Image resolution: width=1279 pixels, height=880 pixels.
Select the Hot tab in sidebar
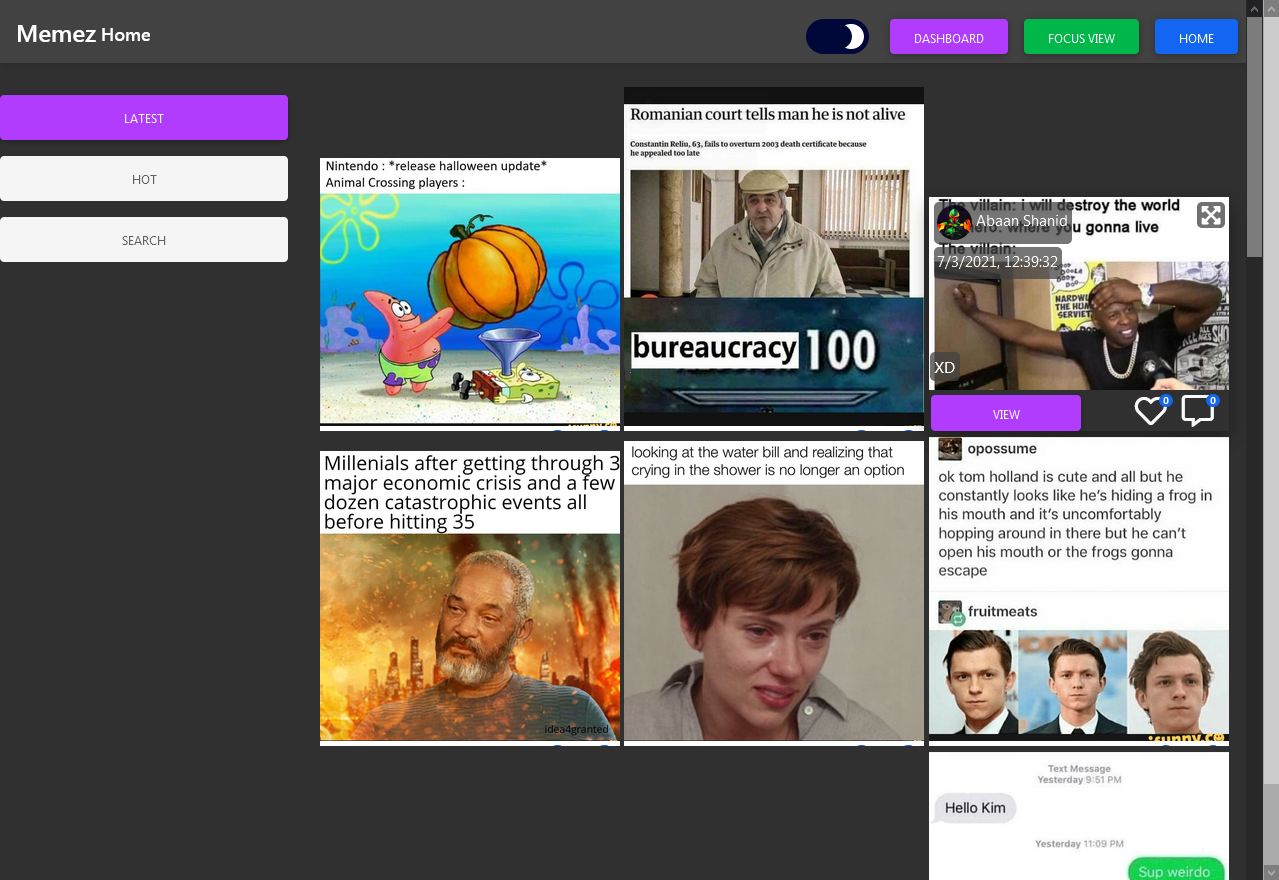tap(144, 179)
